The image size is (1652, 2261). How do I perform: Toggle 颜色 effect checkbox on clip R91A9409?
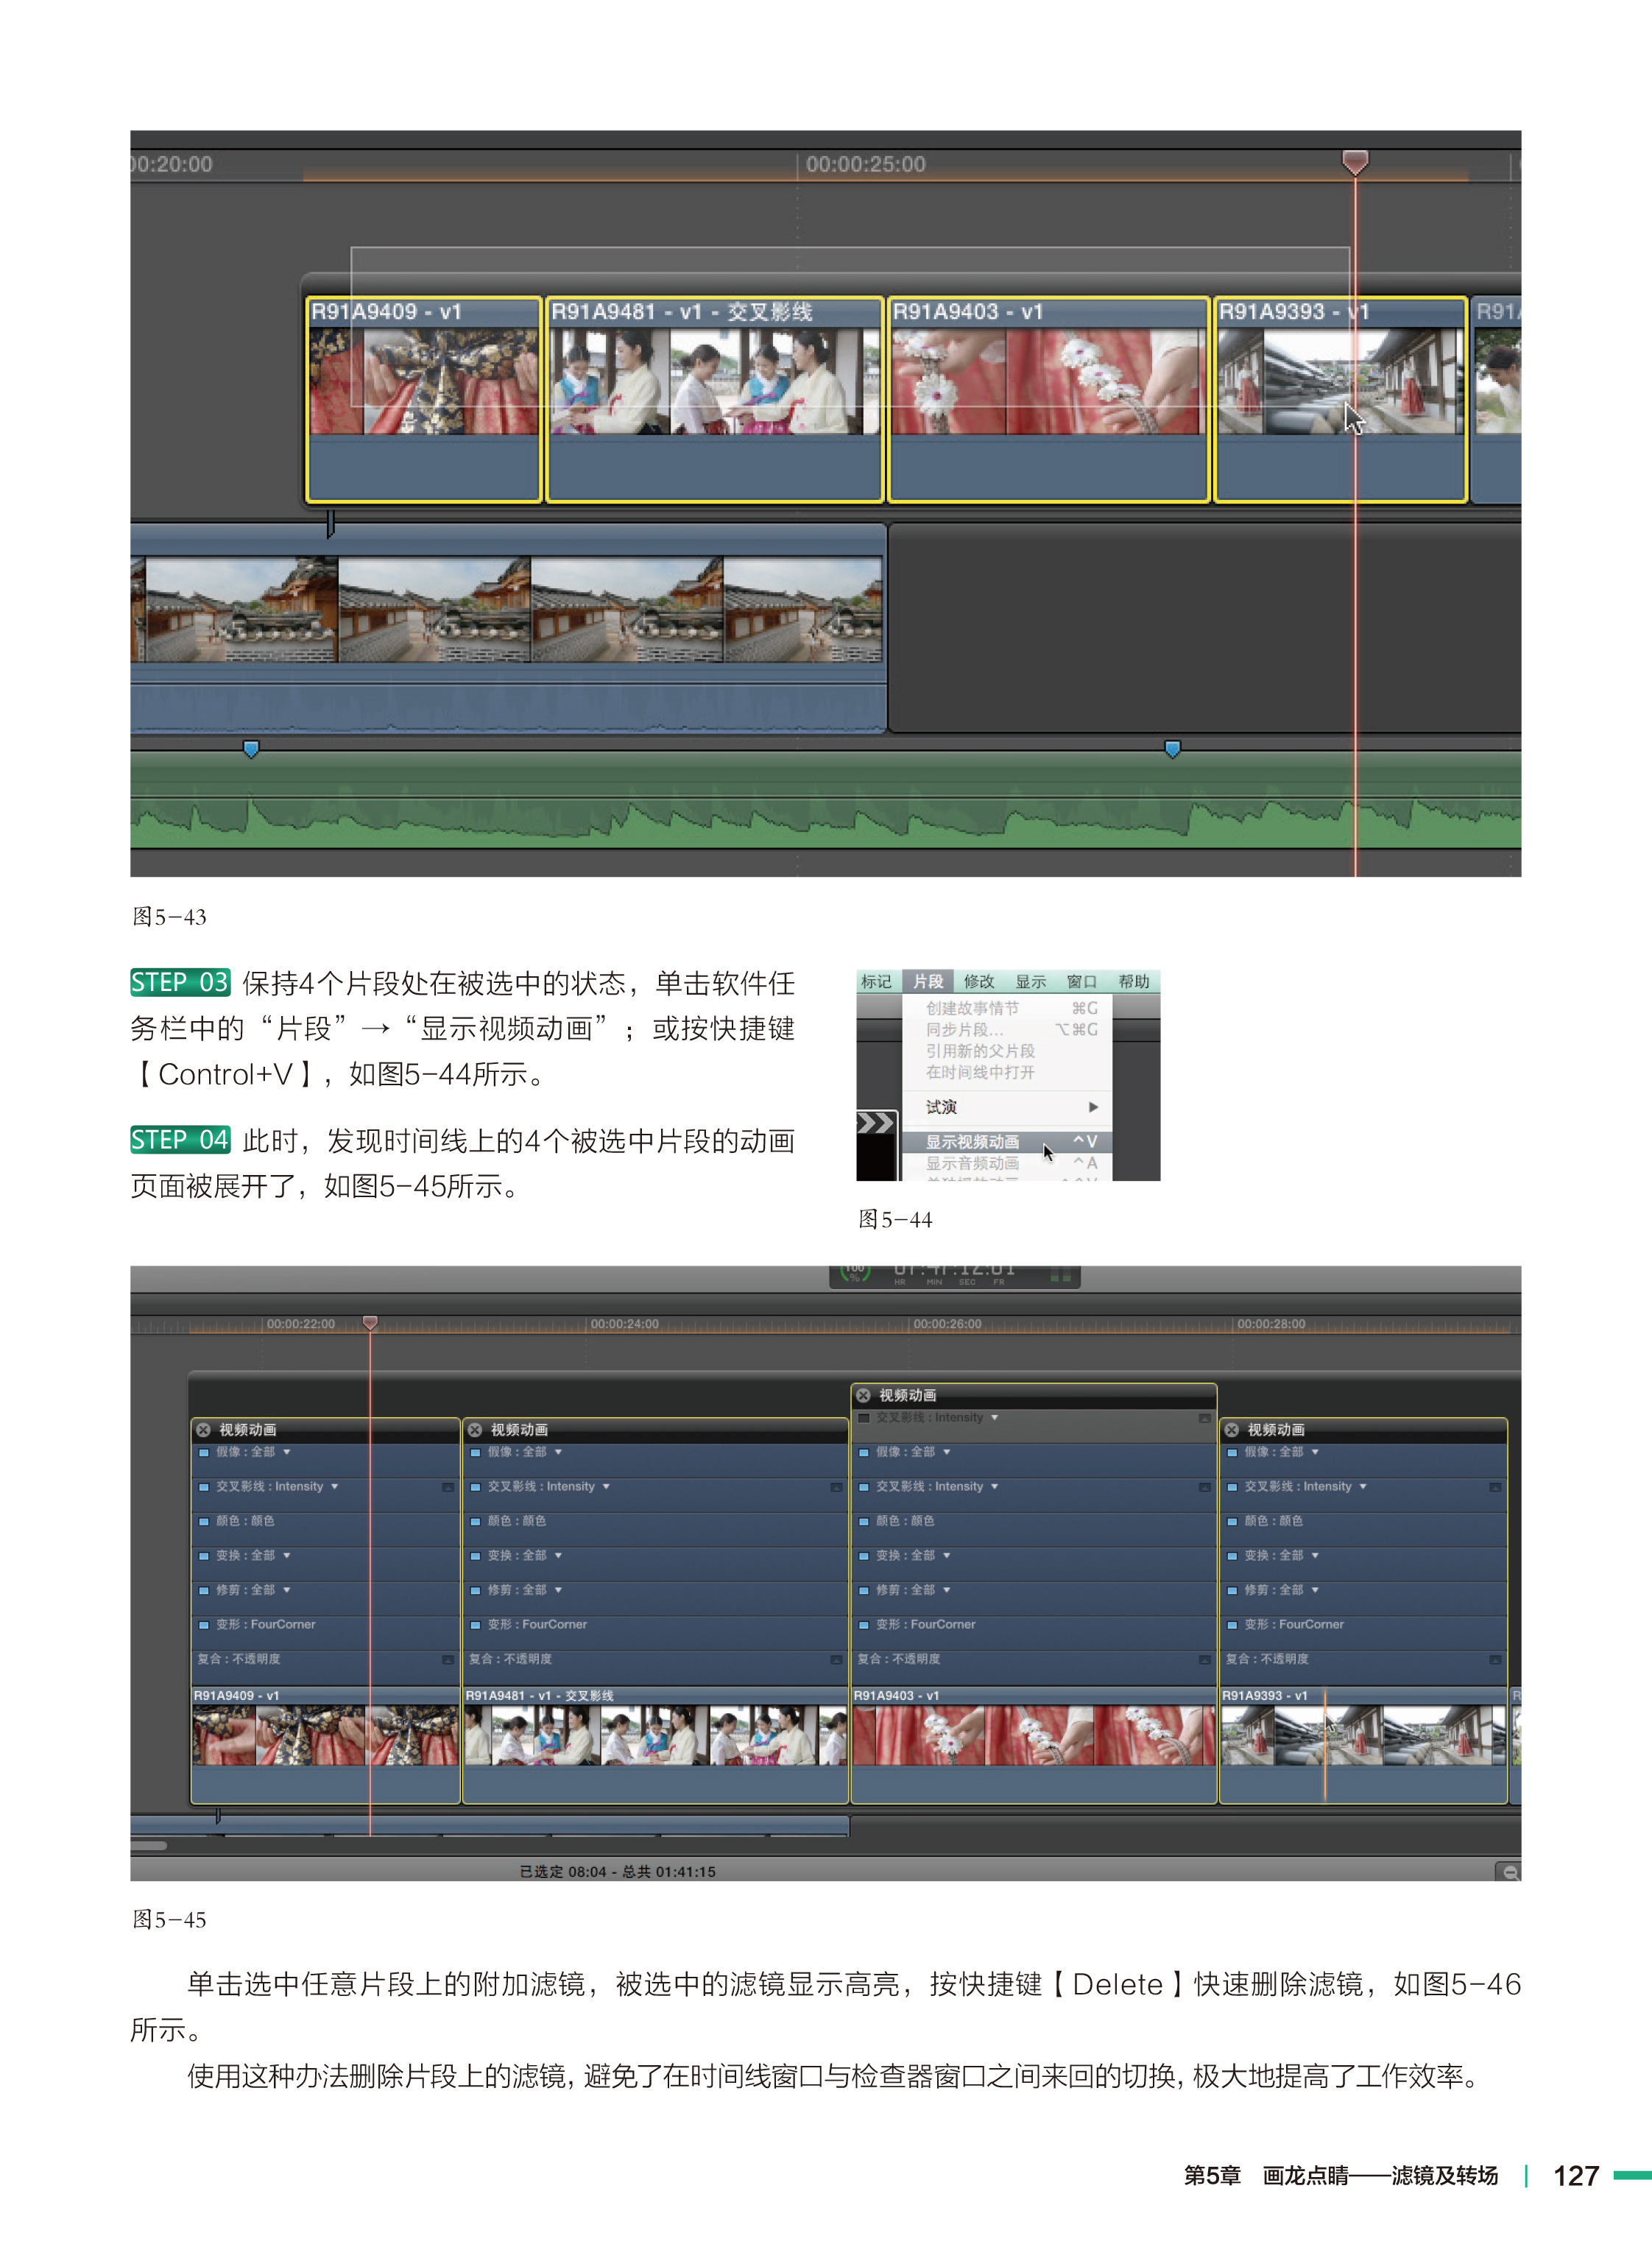(x=204, y=1521)
